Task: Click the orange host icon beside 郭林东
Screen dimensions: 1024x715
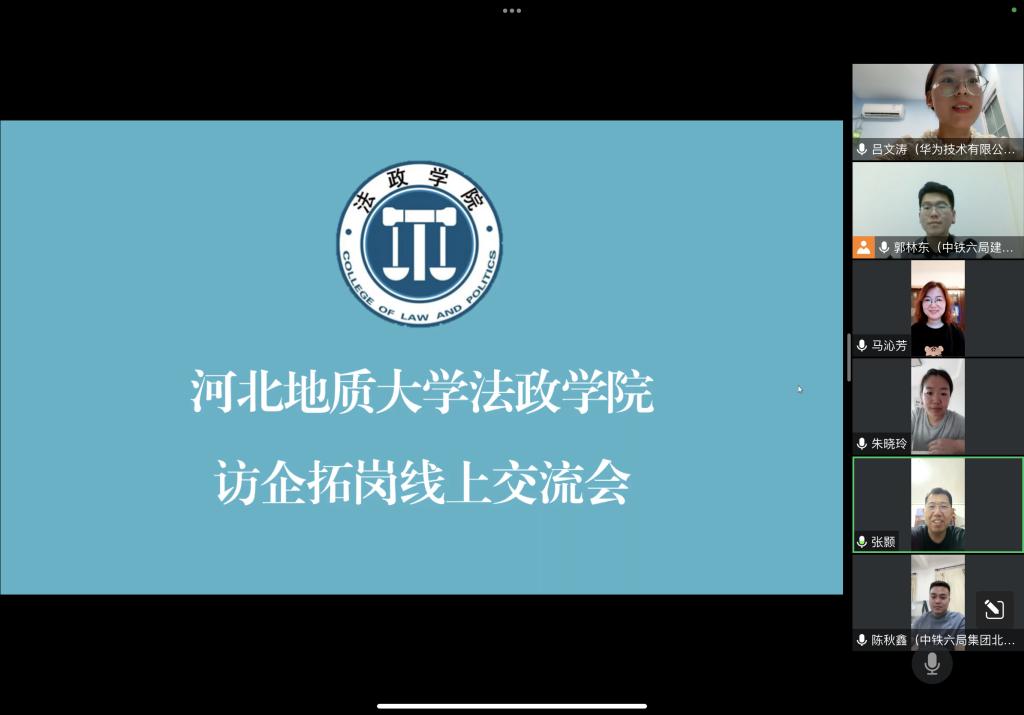Action: 863,247
